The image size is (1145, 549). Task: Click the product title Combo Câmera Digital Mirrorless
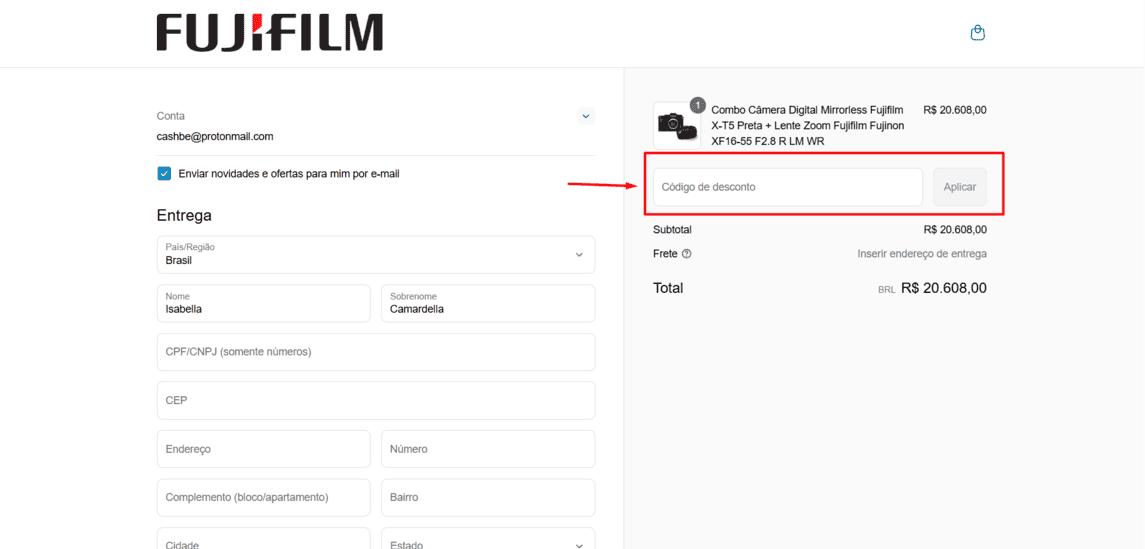tap(808, 126)
